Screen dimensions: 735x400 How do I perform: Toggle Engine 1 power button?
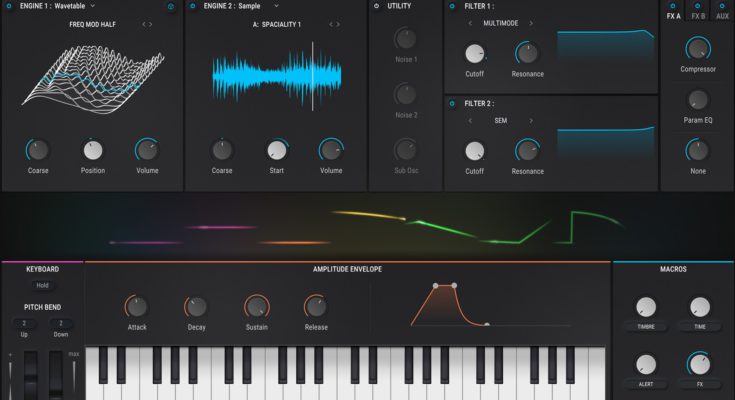click(9, 6)
